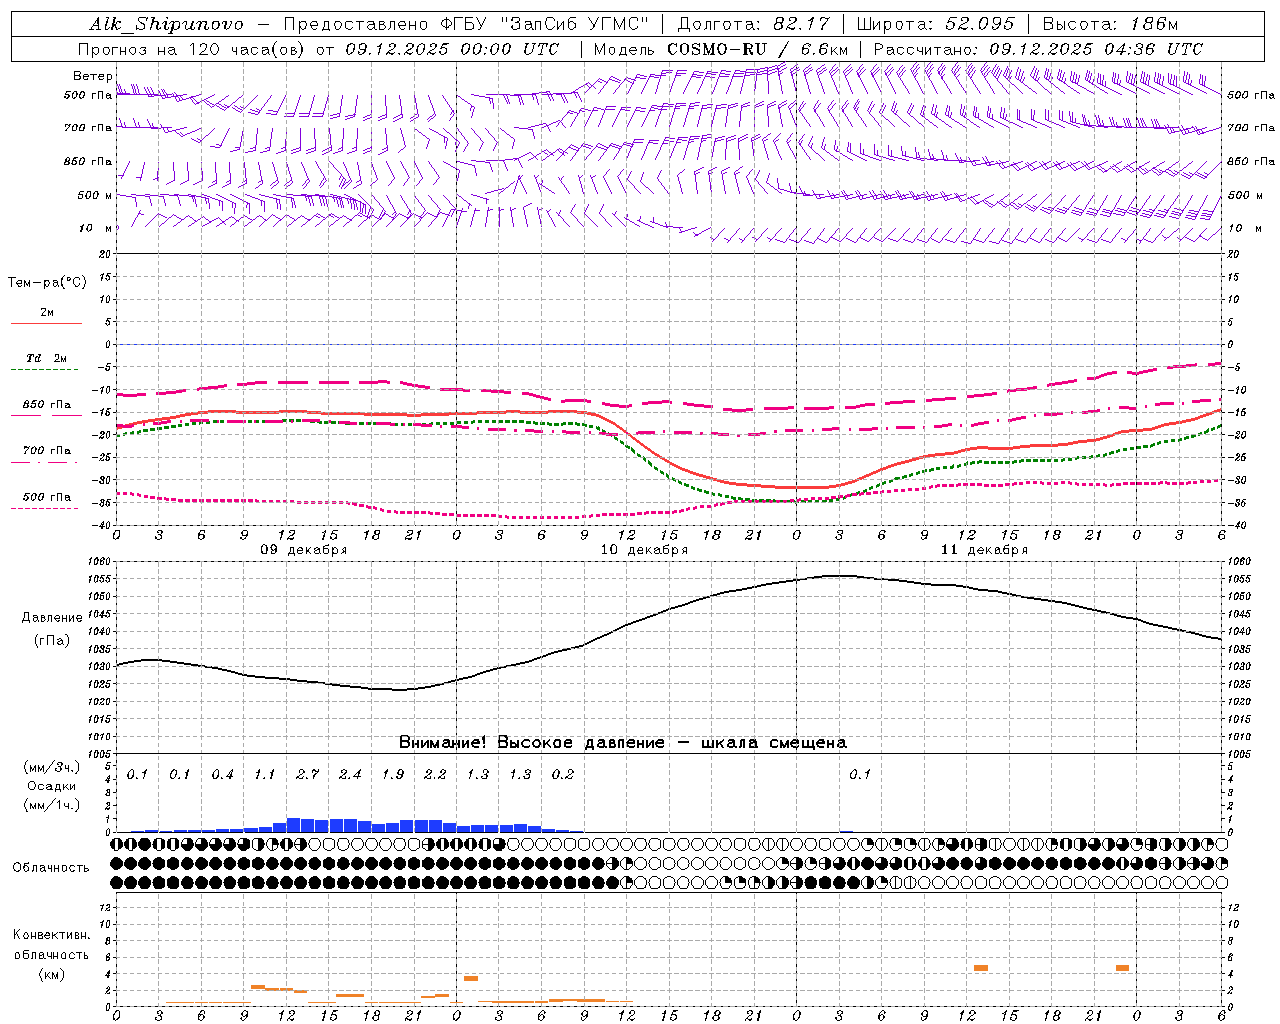Select the 0.4 precipitation value
The width and height of the screenshot is (1280, 1024).
[x=222, y=774]
